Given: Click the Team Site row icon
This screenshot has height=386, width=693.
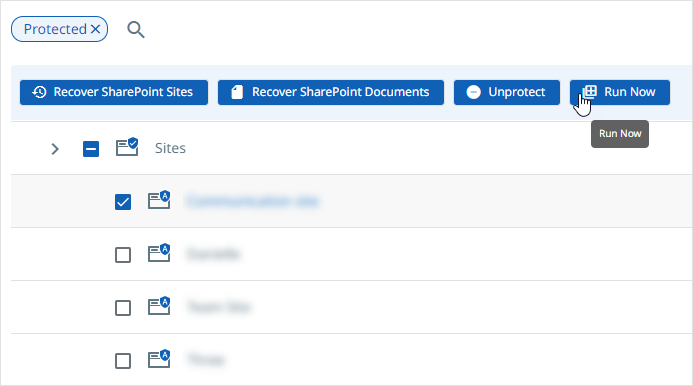Looking at the screenshot, I should coord(159,306).
